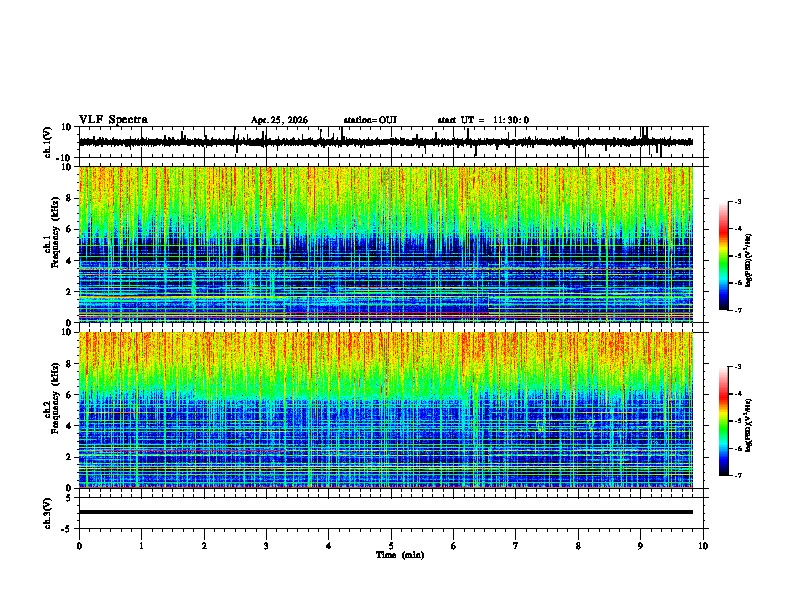Viewport: 792px width, 612px height.
Task: Click the ch.1 voltage waveform strip
Action: pos(386,142)
